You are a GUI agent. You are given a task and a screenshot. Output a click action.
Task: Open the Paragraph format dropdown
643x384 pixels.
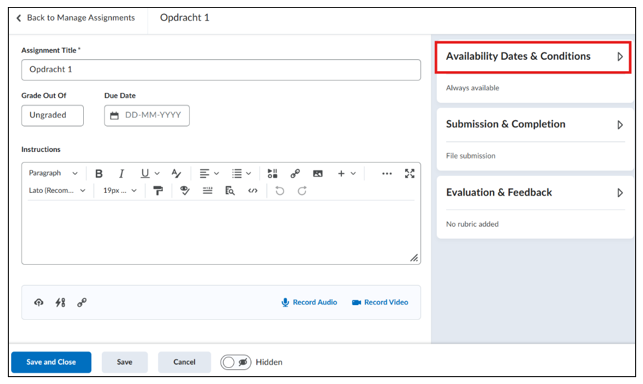(53, 173)
